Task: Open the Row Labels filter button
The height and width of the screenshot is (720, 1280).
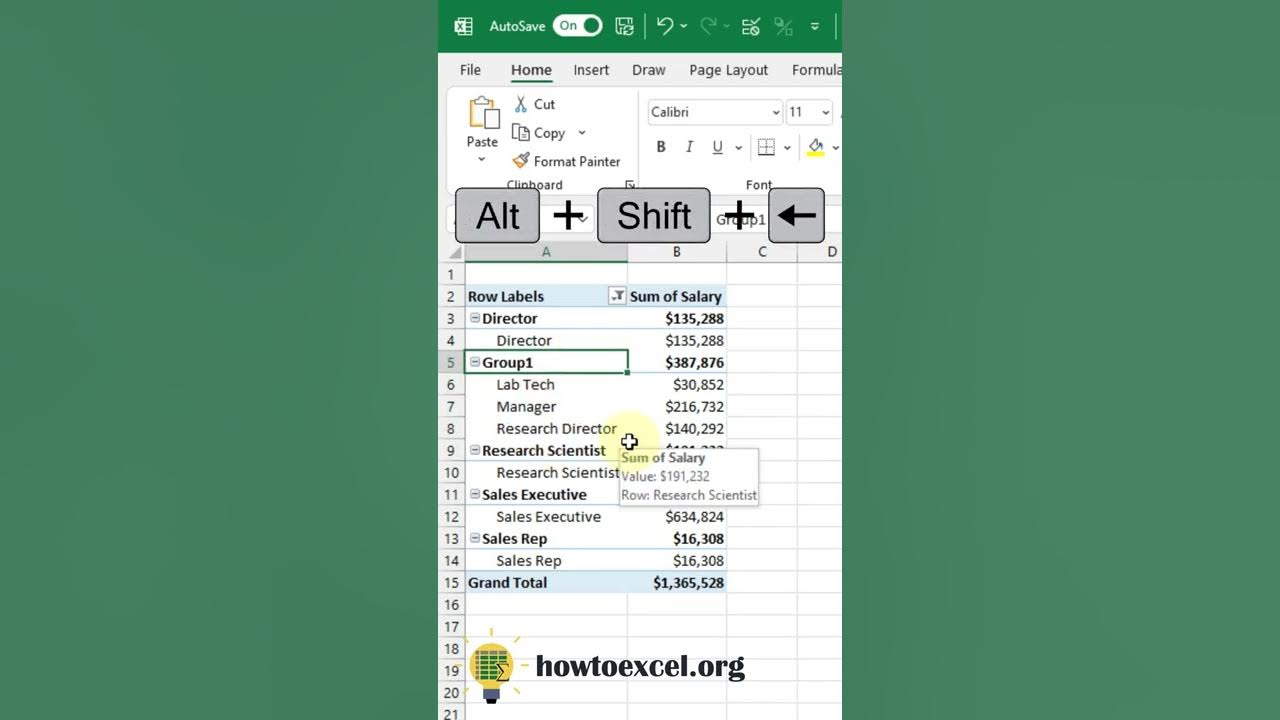Action: click(x=617, y=296)
